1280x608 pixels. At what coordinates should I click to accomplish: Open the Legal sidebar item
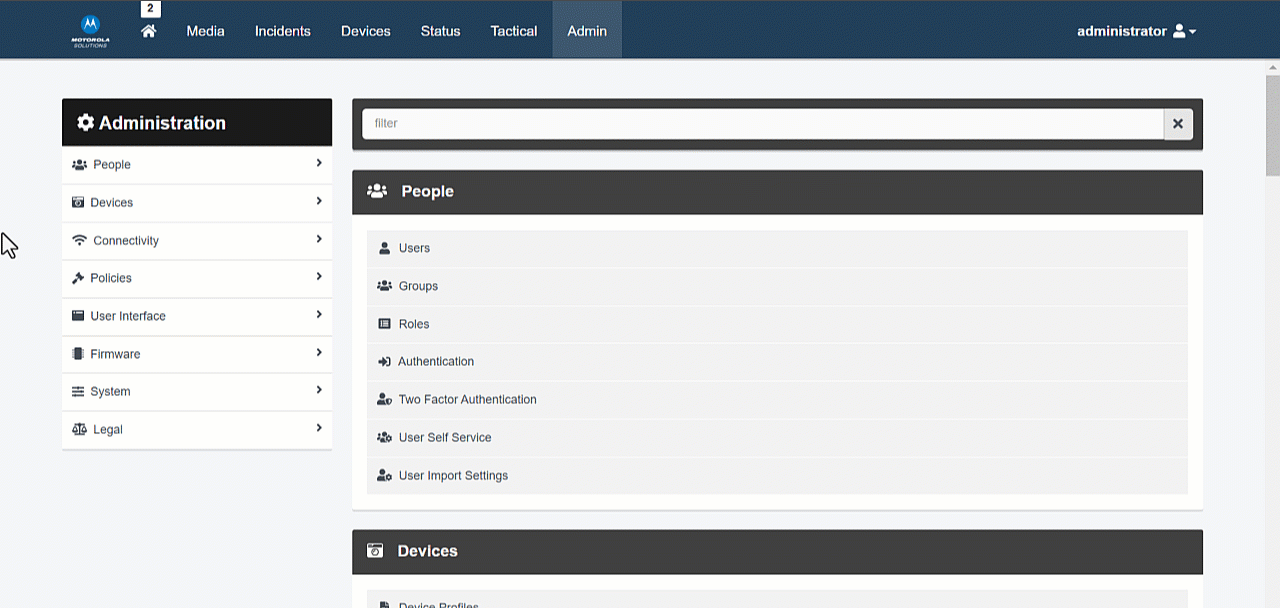(x=108, y=430)
